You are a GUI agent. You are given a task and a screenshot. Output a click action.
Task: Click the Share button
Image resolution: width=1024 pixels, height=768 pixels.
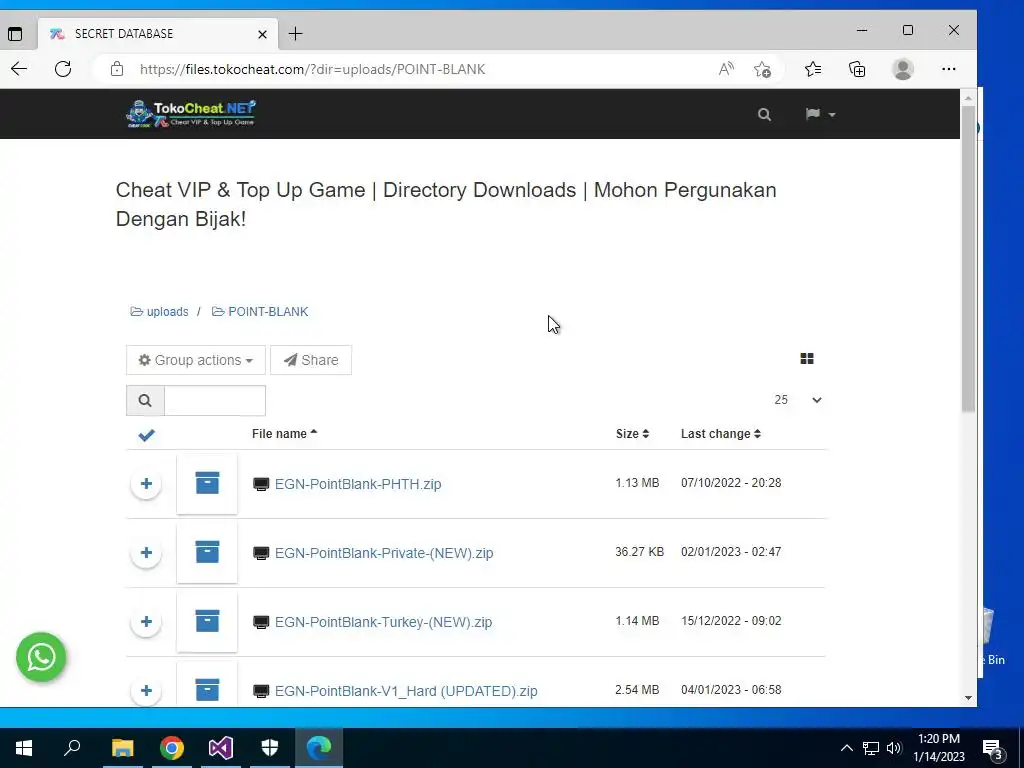pyautogui.click(x=311, y=360)
